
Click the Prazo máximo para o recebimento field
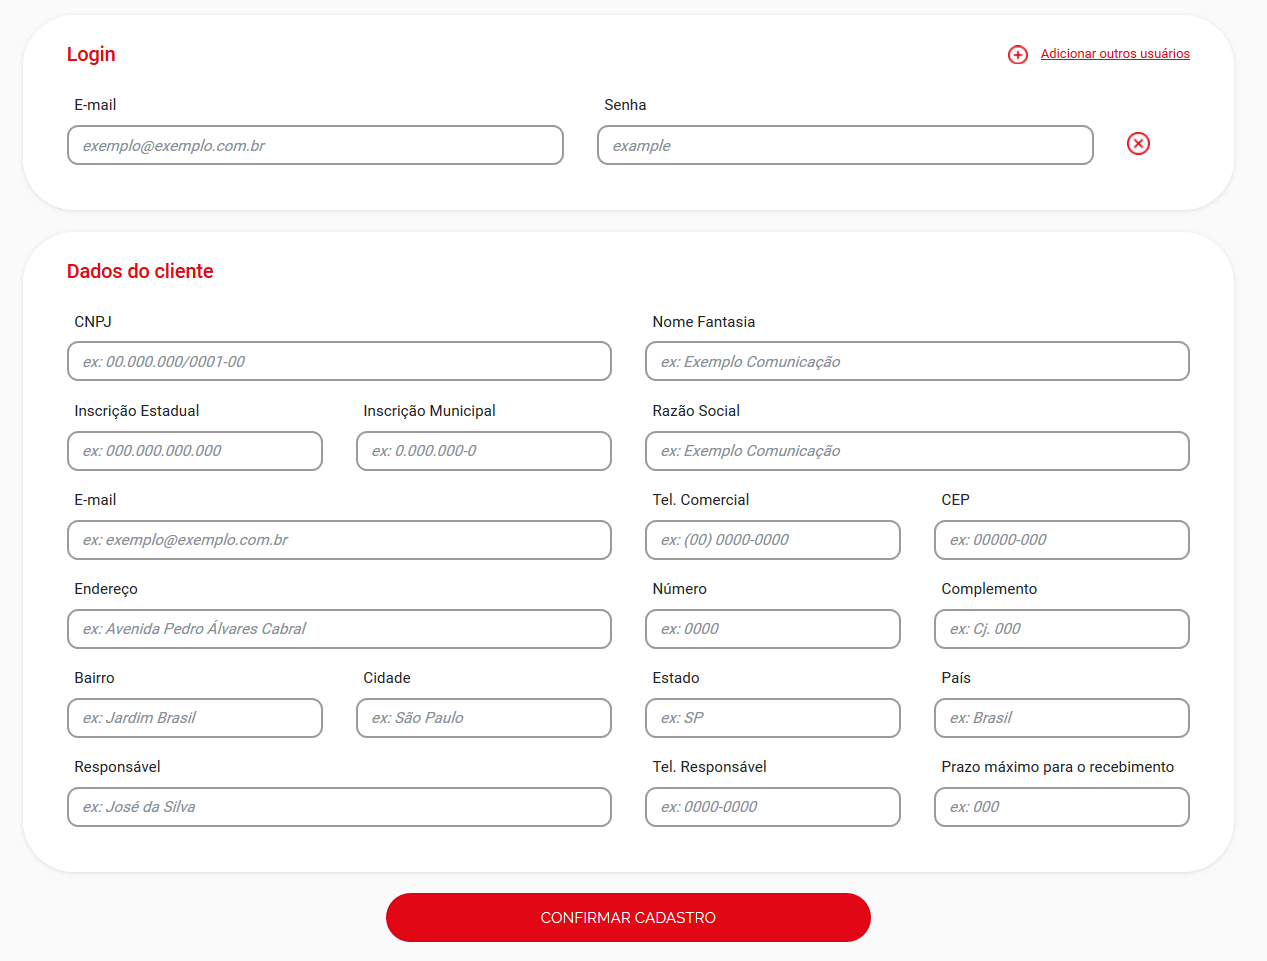point(1062,807)
